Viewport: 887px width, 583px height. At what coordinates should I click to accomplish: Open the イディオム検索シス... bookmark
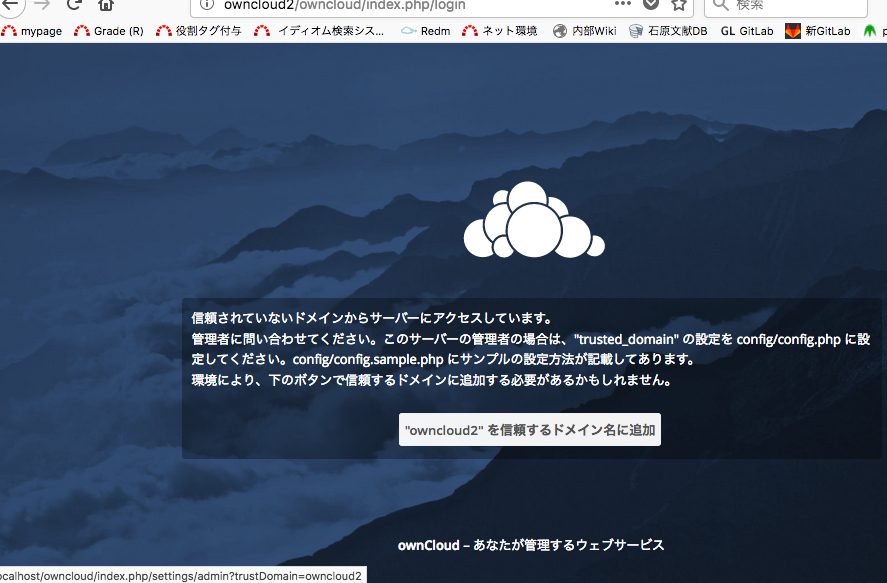320,31
